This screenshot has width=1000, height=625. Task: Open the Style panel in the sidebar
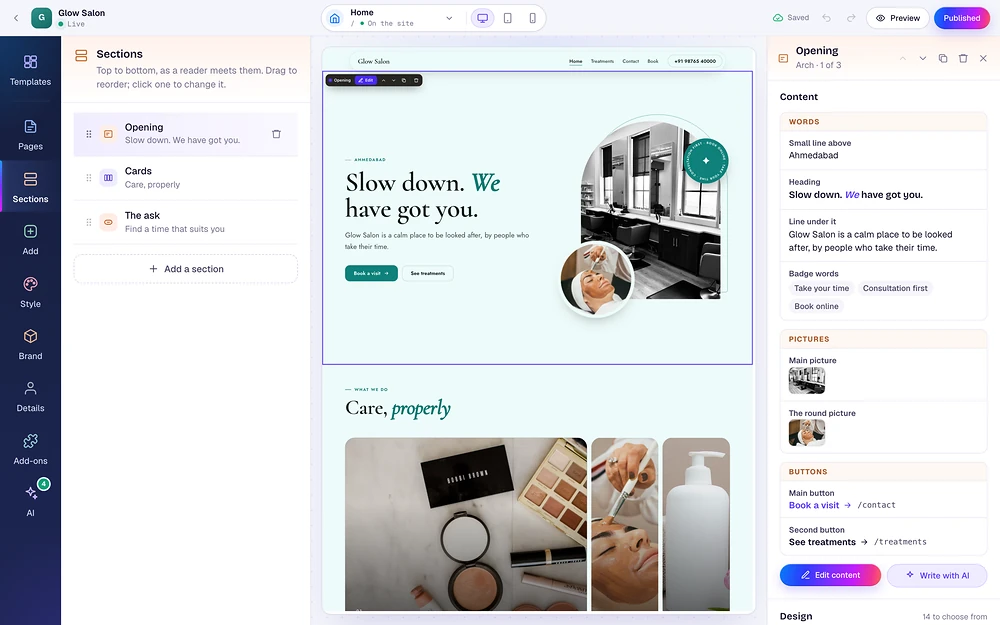(30, 293)
